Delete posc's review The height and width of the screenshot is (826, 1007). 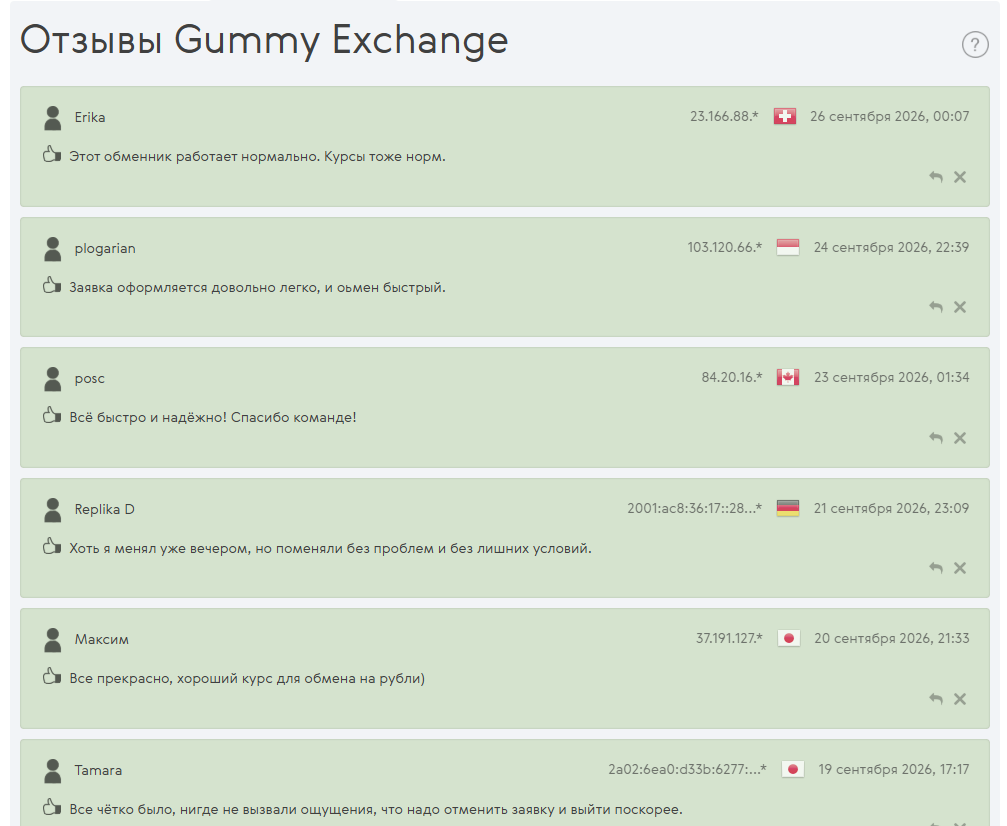tap(960, 438)
